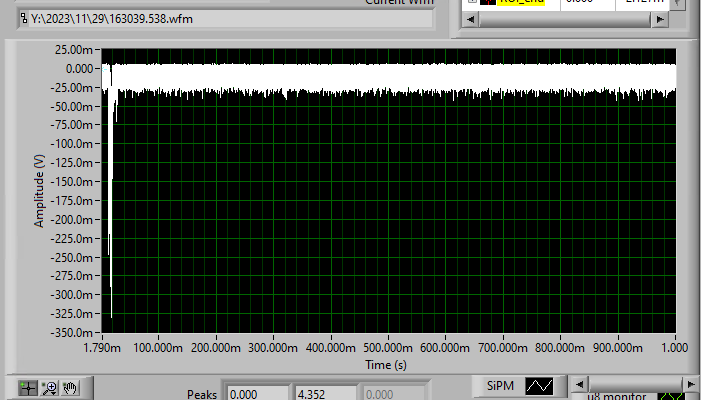The height and width of the screenshot is (400, 701).
Task: Click the Peaks field showing 4.352
Action: (x=326, y=394)
